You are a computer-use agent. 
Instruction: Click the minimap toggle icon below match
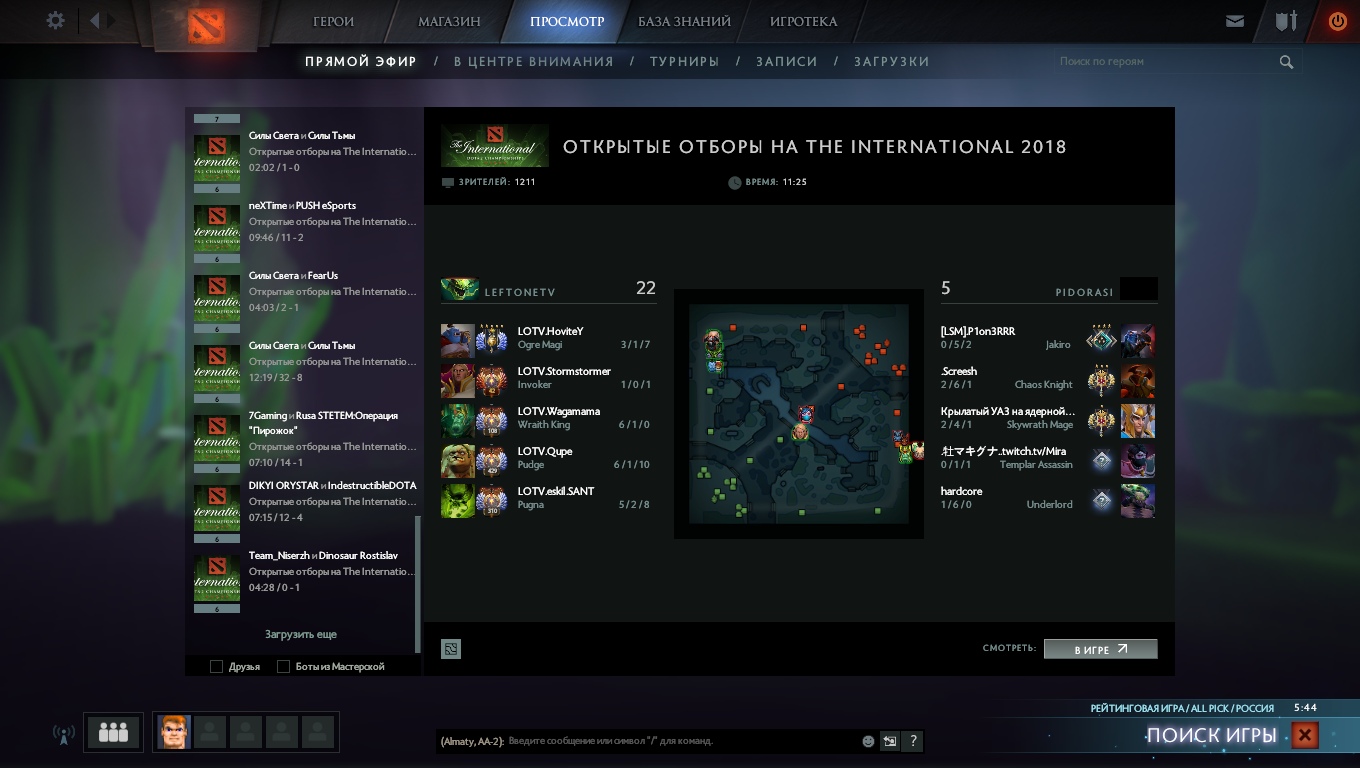[451, 649]
